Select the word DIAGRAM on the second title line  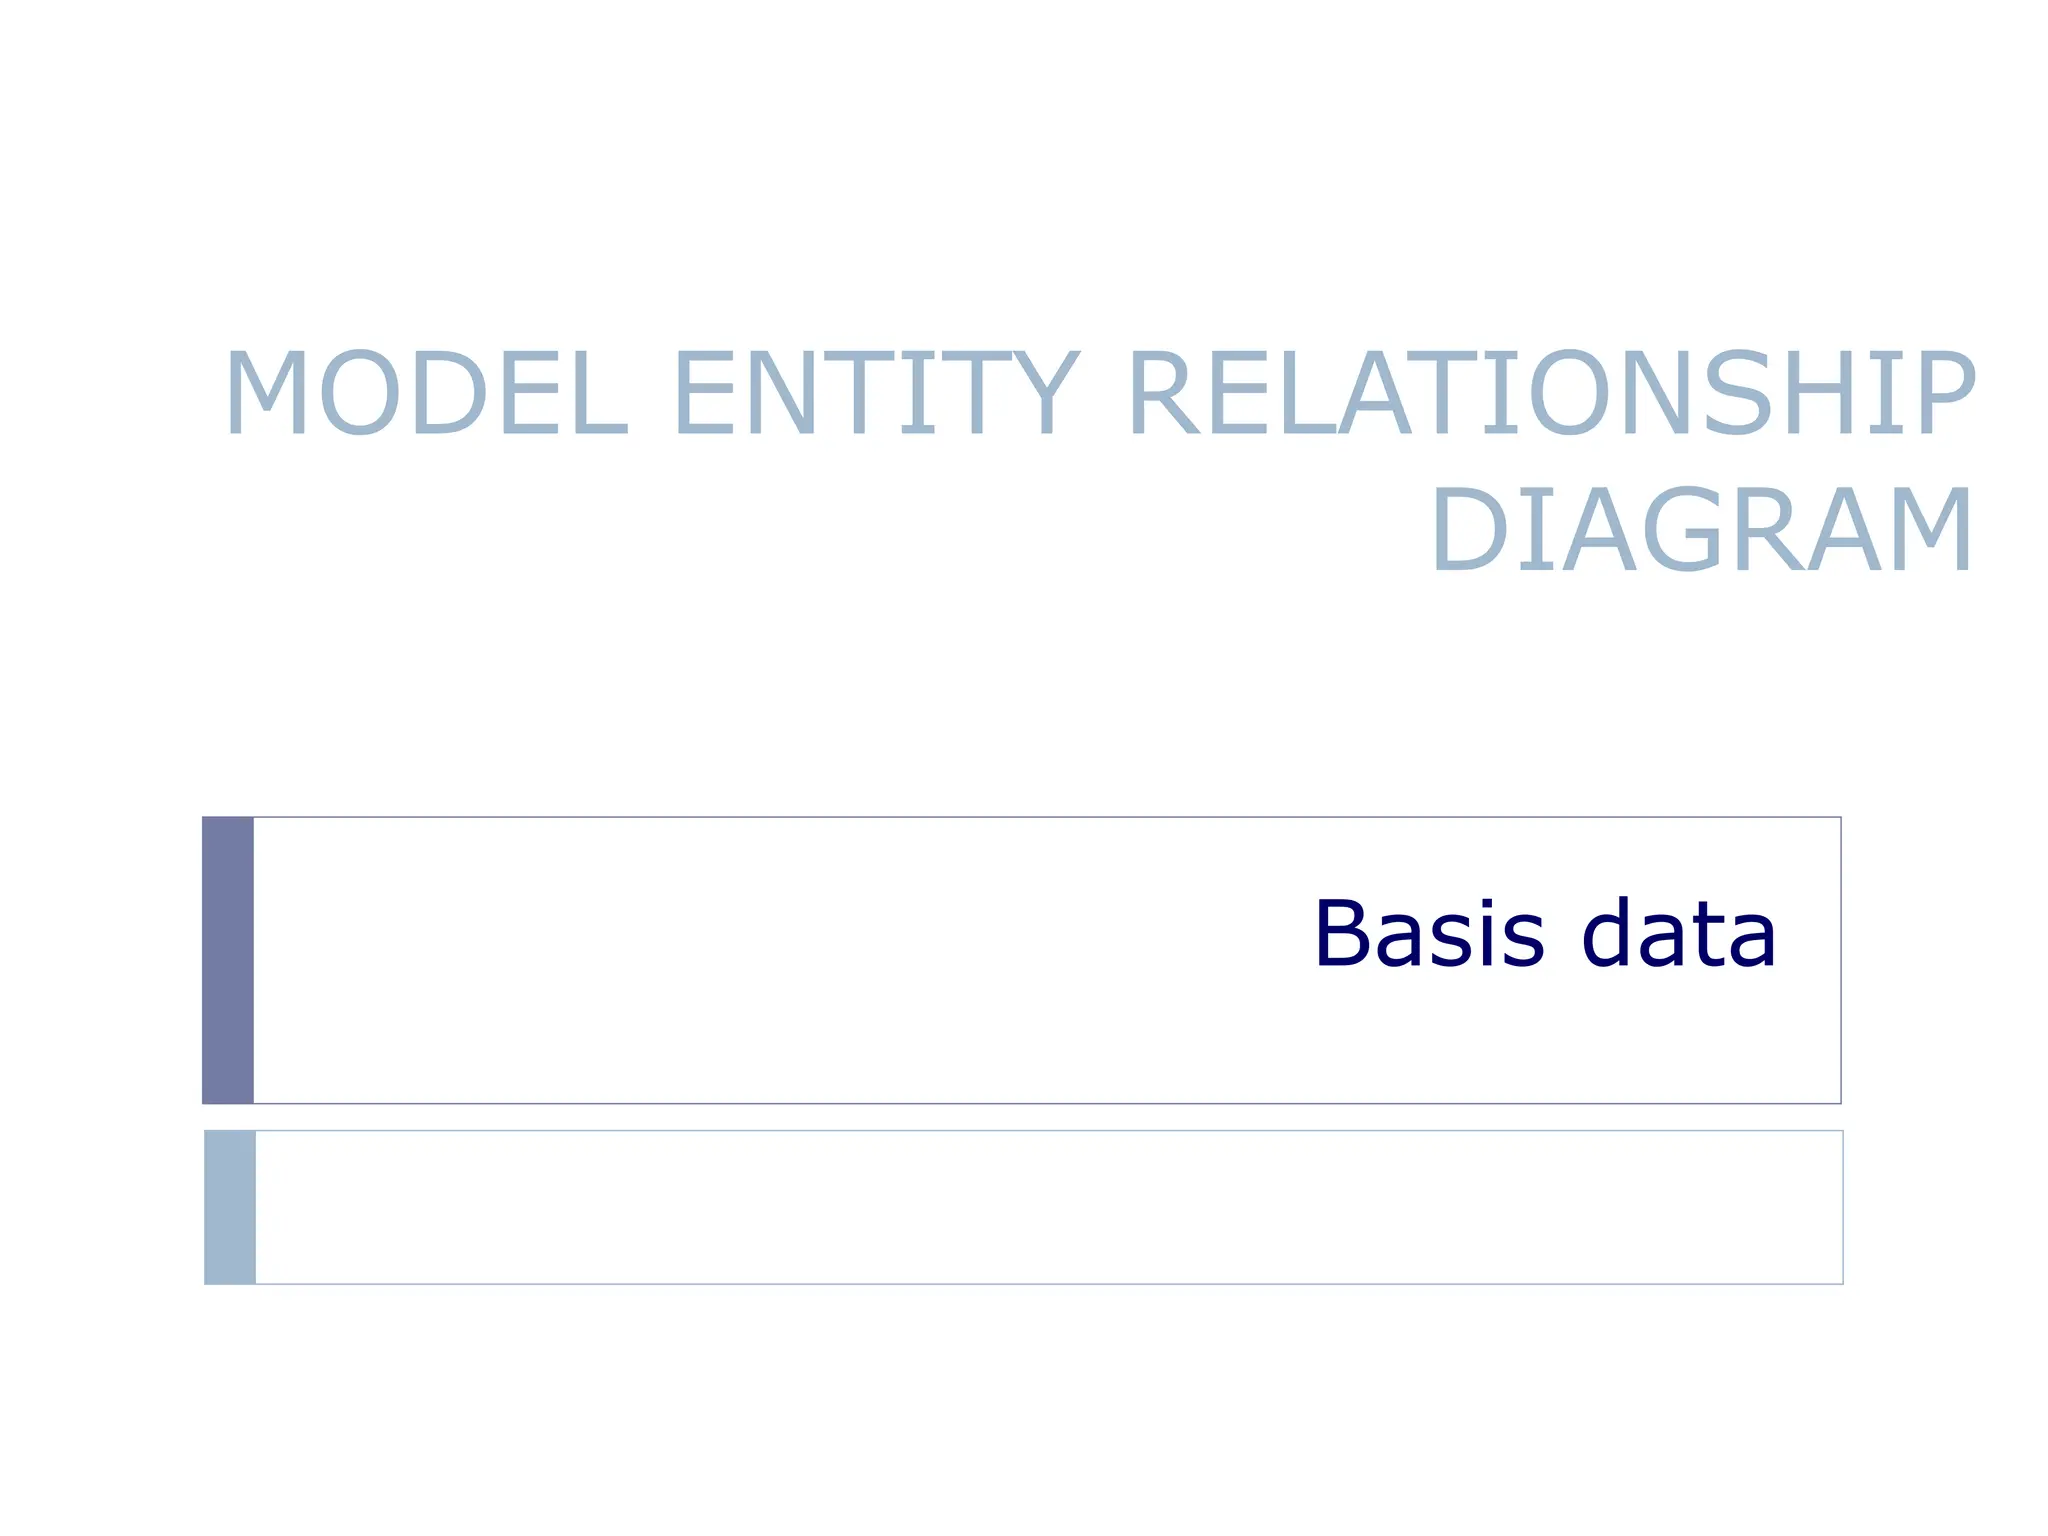tap(1702, 530)
